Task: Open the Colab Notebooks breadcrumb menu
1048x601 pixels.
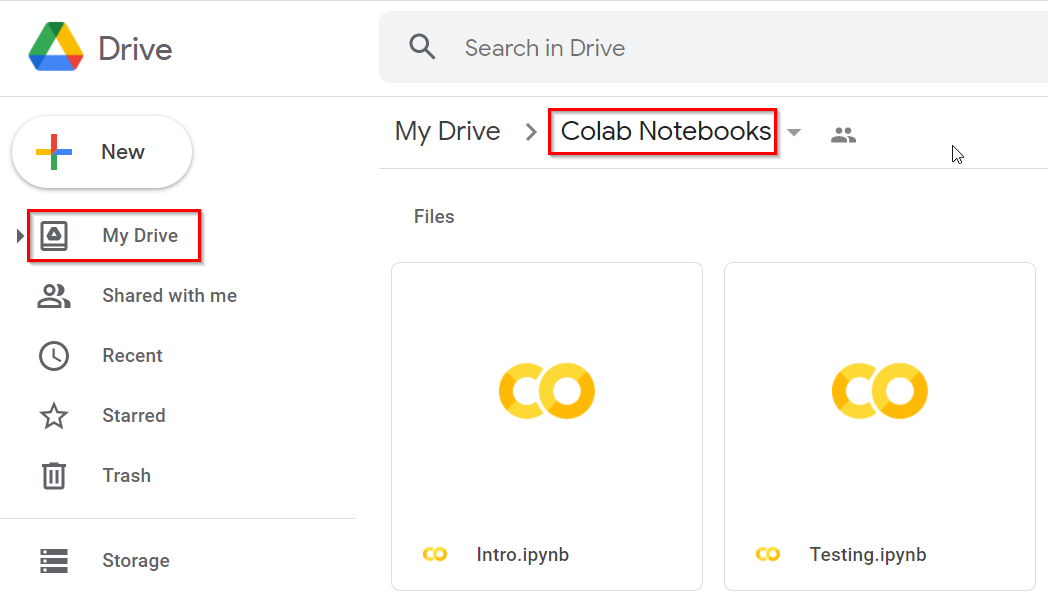Action: 665,131
